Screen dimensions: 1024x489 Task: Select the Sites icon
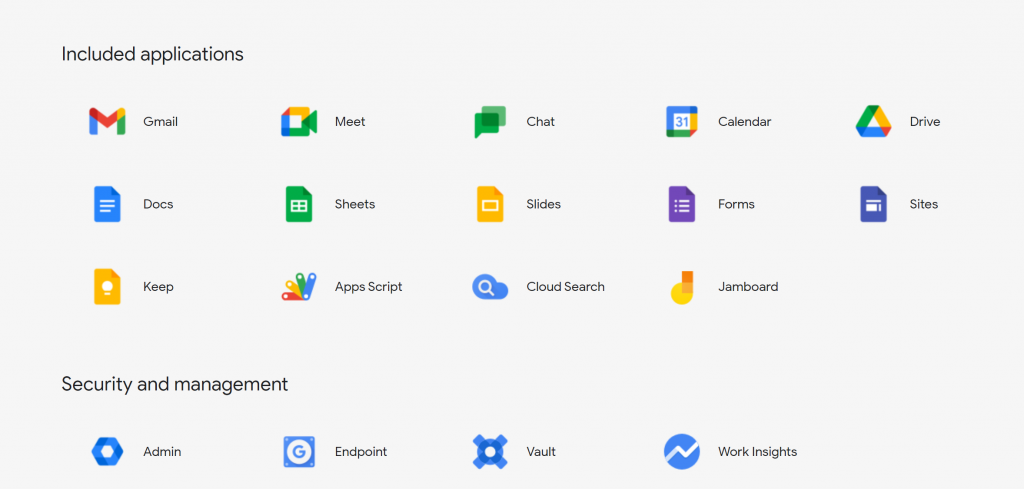(x=873, y=204)
